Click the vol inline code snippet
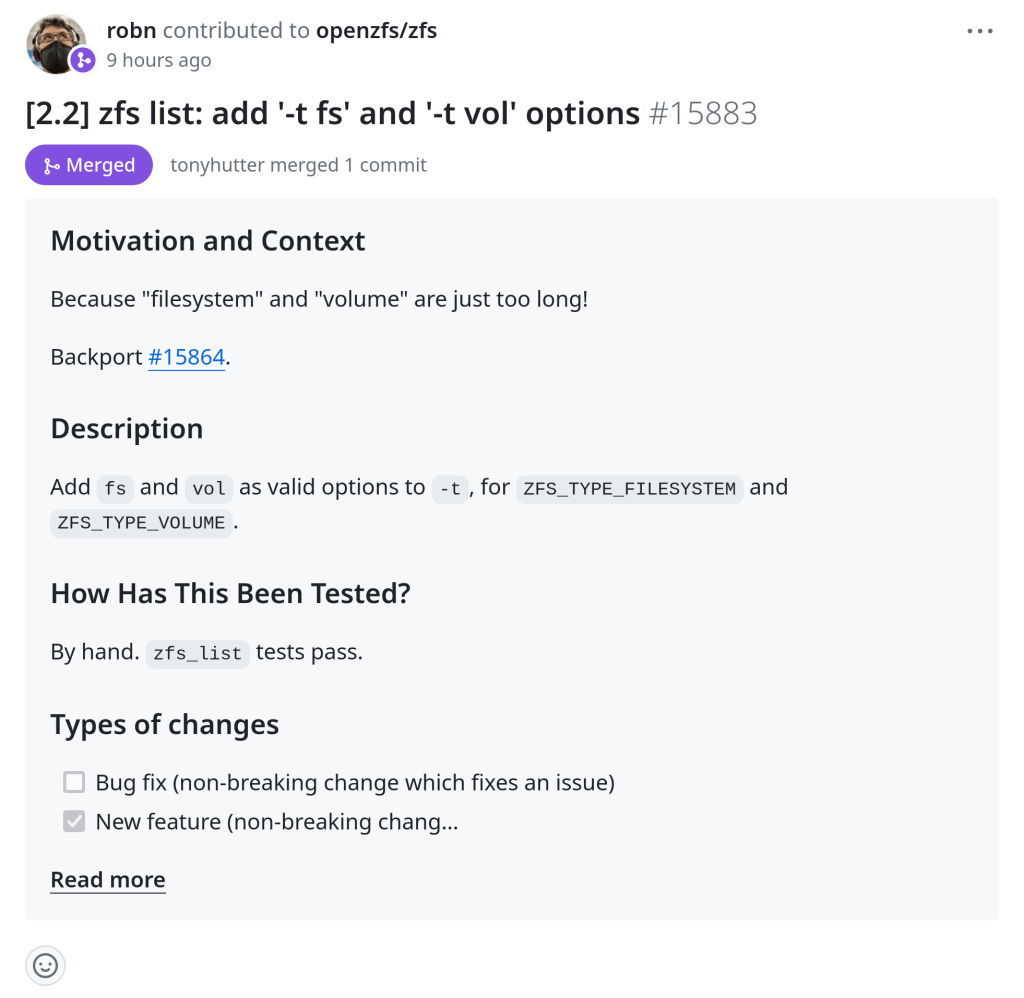The image size is (1024, 998). 209,489
